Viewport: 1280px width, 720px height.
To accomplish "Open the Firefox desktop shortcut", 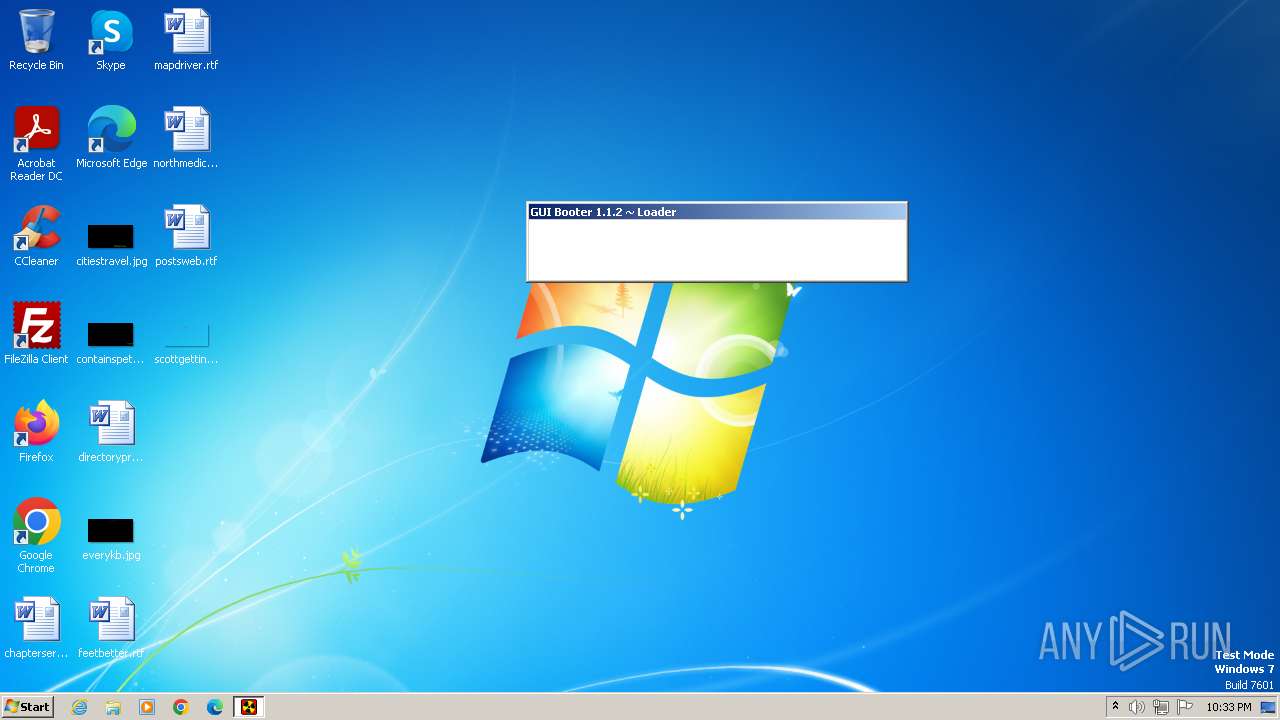I will pyautogui.click(x=36, y=431).
